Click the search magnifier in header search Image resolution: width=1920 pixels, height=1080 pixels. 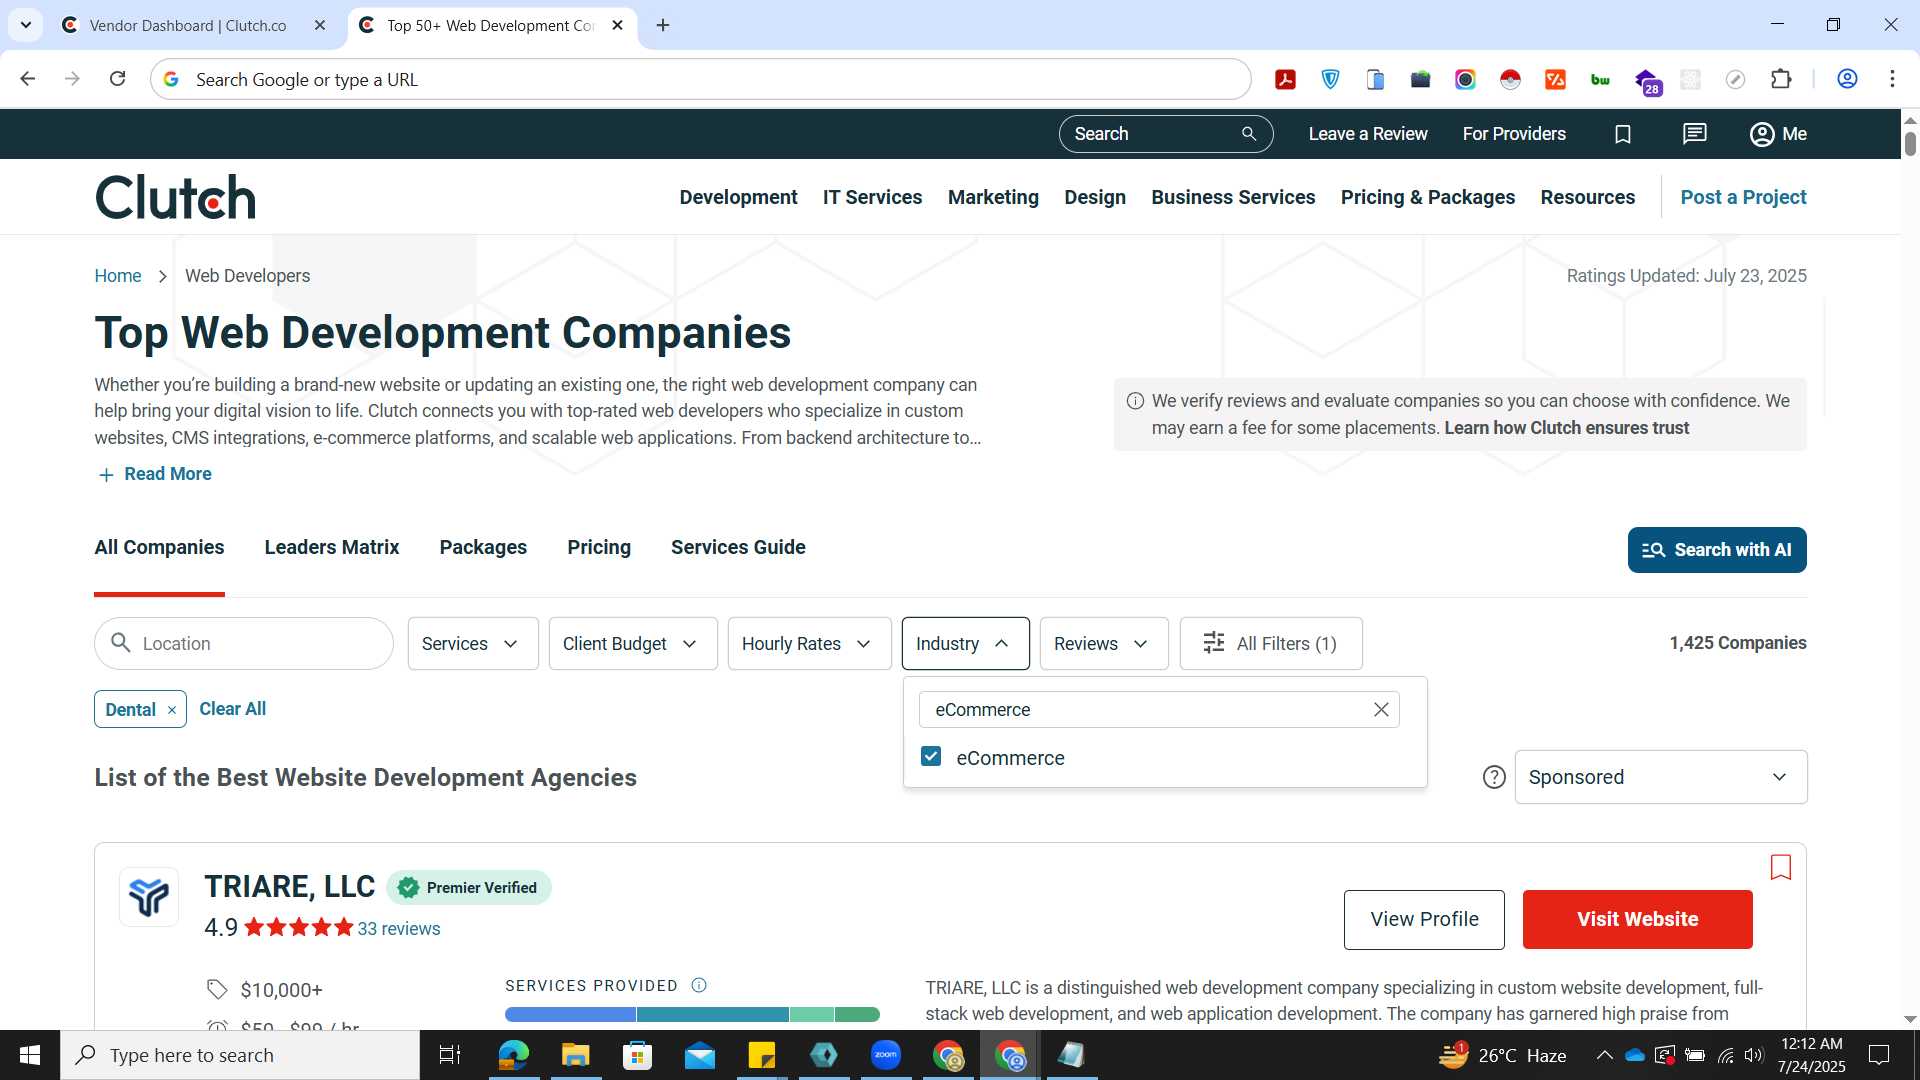[x=1249, y=134]
